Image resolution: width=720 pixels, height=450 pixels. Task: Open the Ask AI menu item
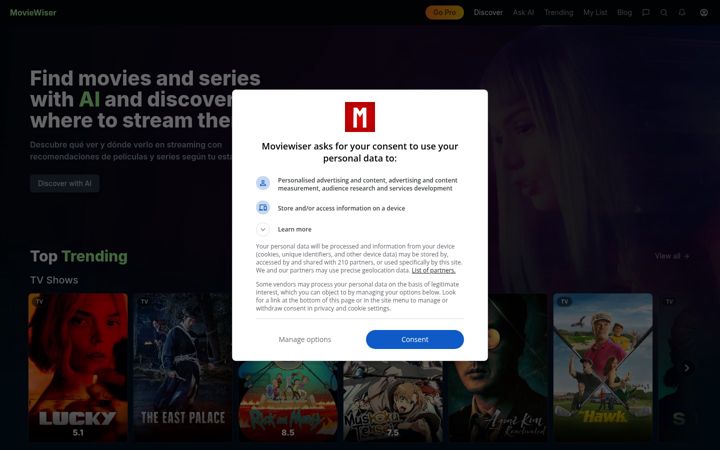(523, 12)
